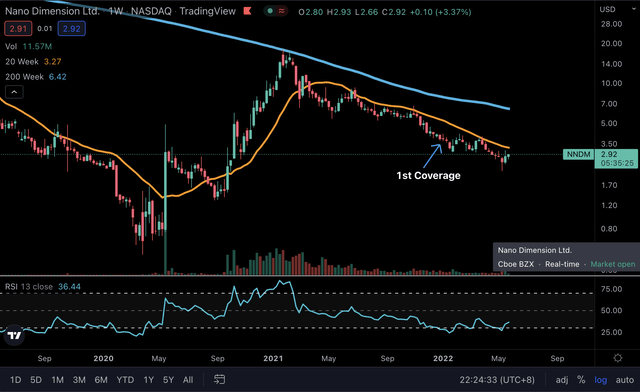Click the Real-time label in tooltip
The height and width of the screenshot is (392, 640).
click(562, 264)
